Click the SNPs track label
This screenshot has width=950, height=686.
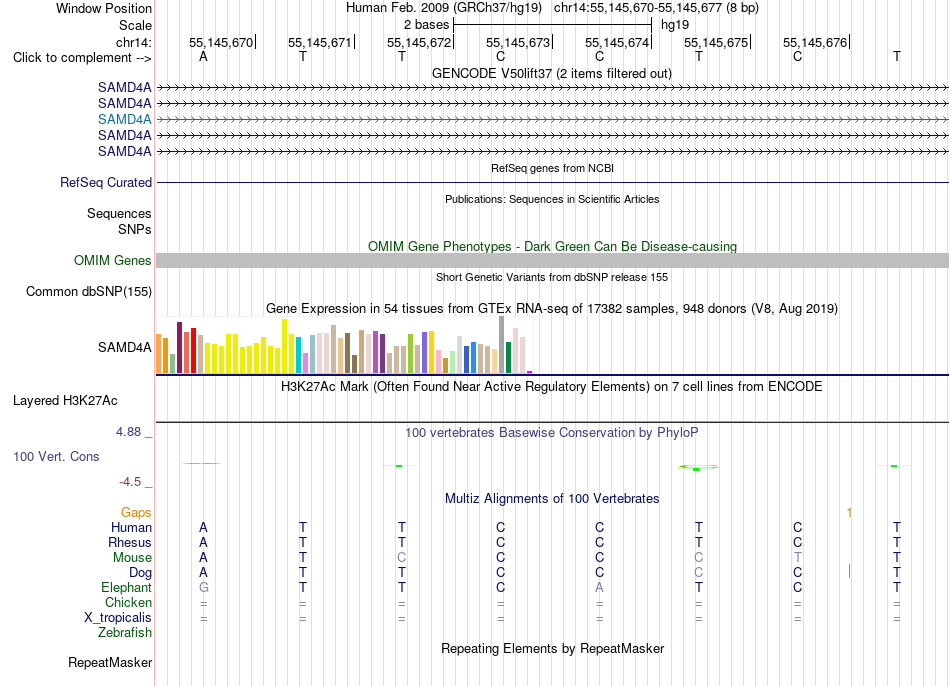[135, 230]
